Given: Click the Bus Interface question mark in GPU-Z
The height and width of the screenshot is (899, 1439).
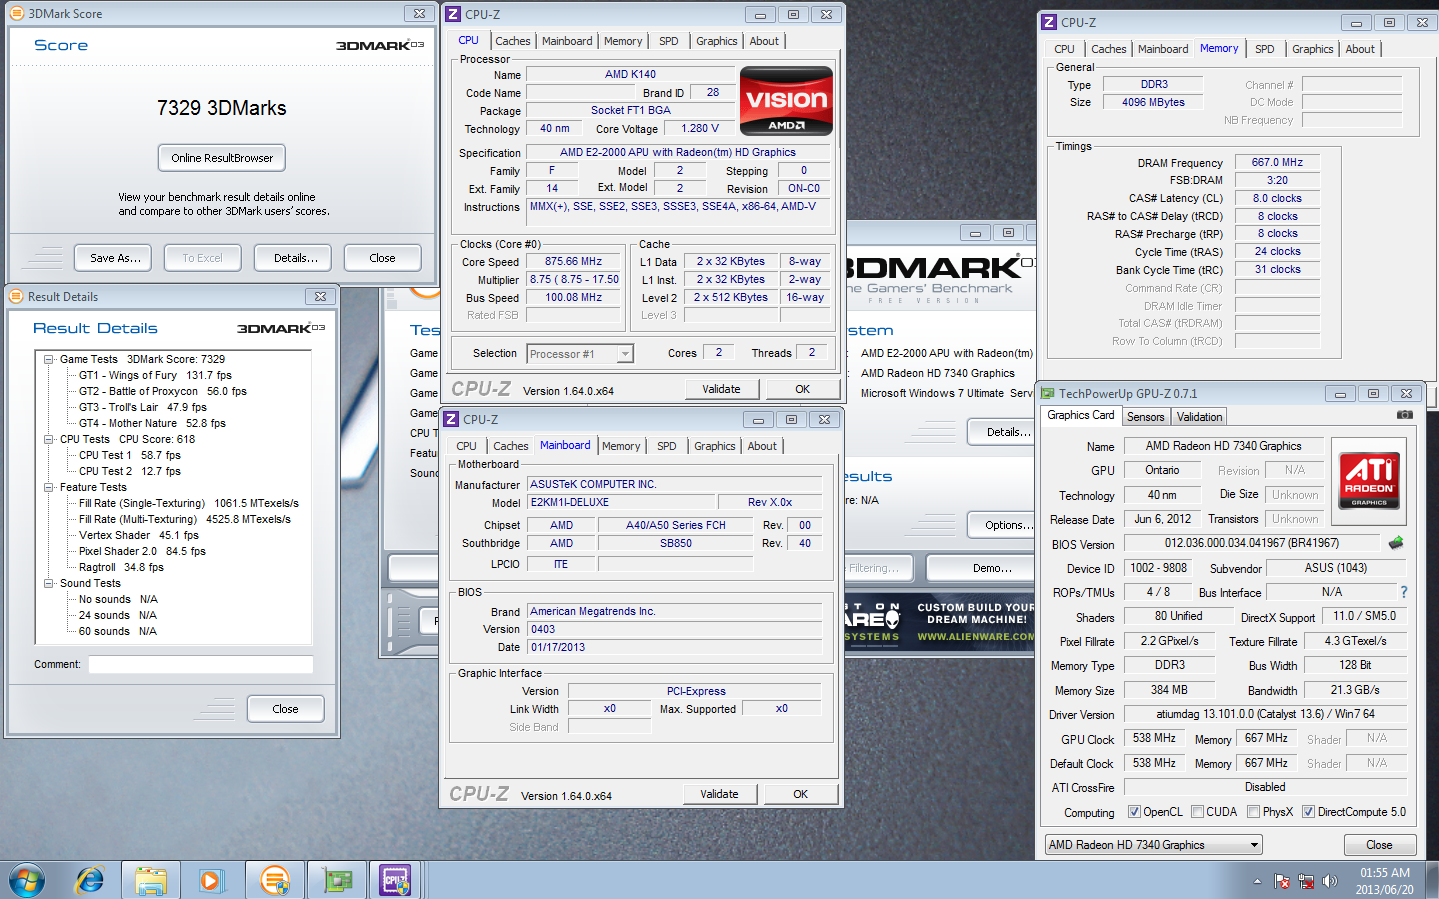Looking at the screenshot, I should pyautogui.click(x=1404, y=592).
